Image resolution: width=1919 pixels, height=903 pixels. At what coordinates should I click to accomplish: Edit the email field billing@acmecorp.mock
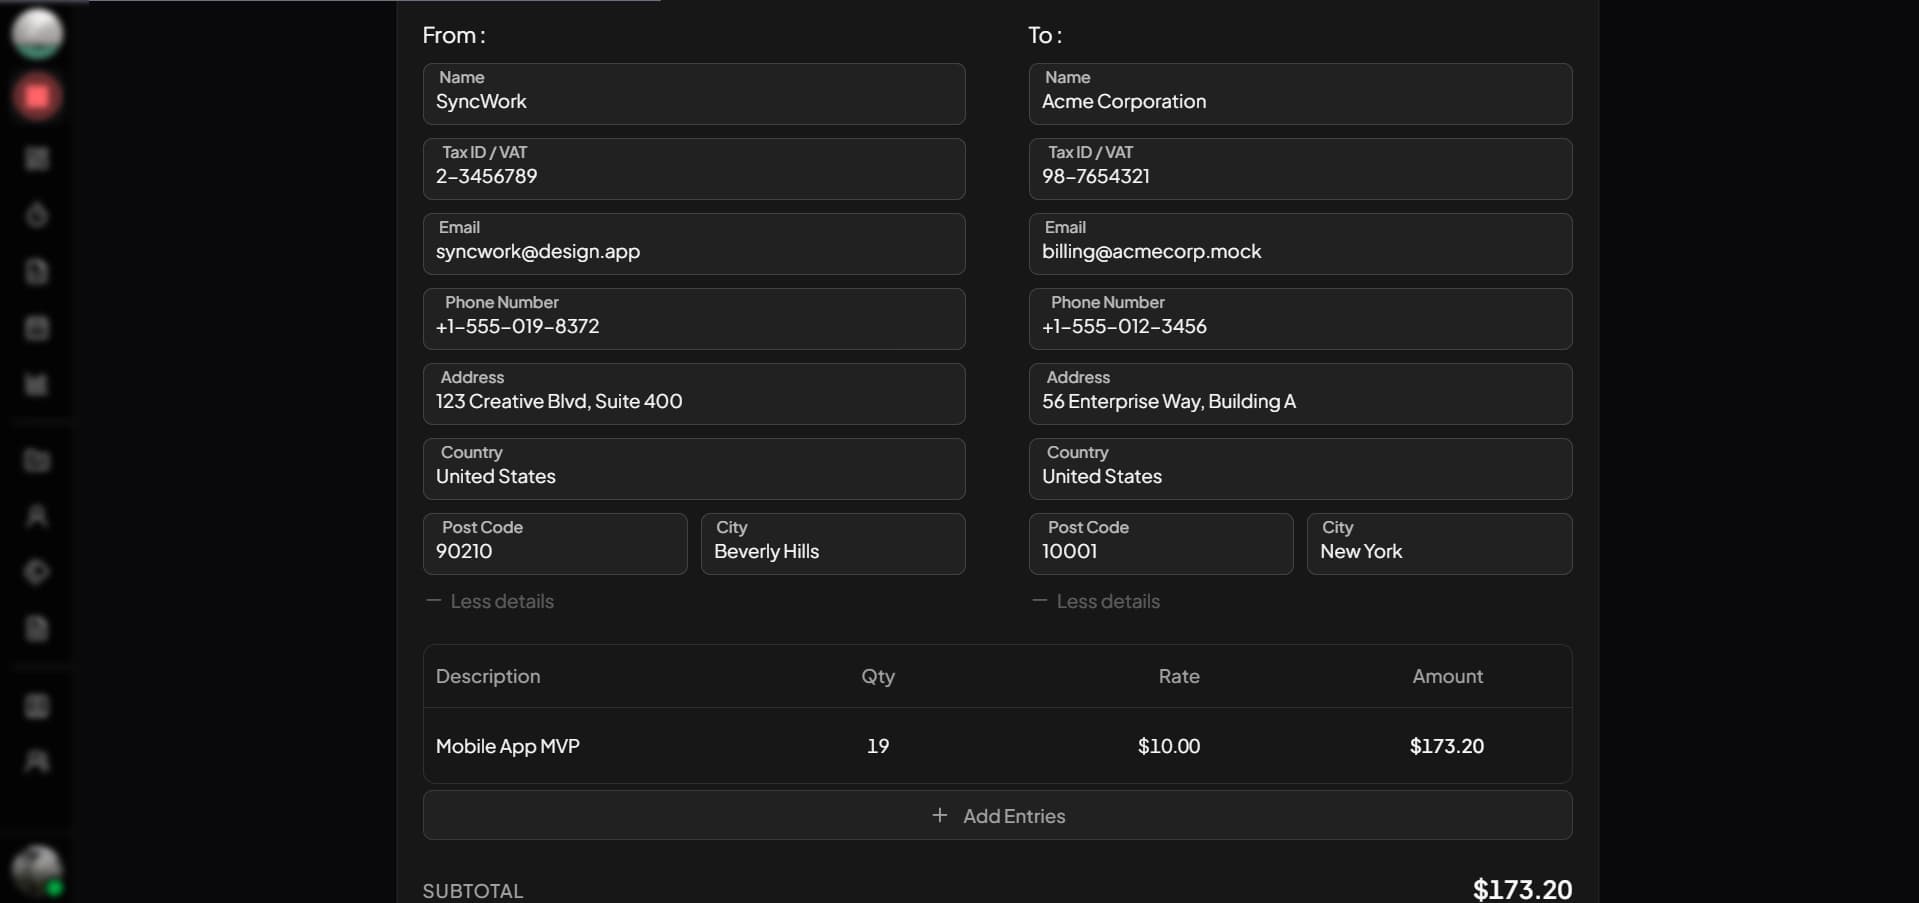[x=1300, y=244]
